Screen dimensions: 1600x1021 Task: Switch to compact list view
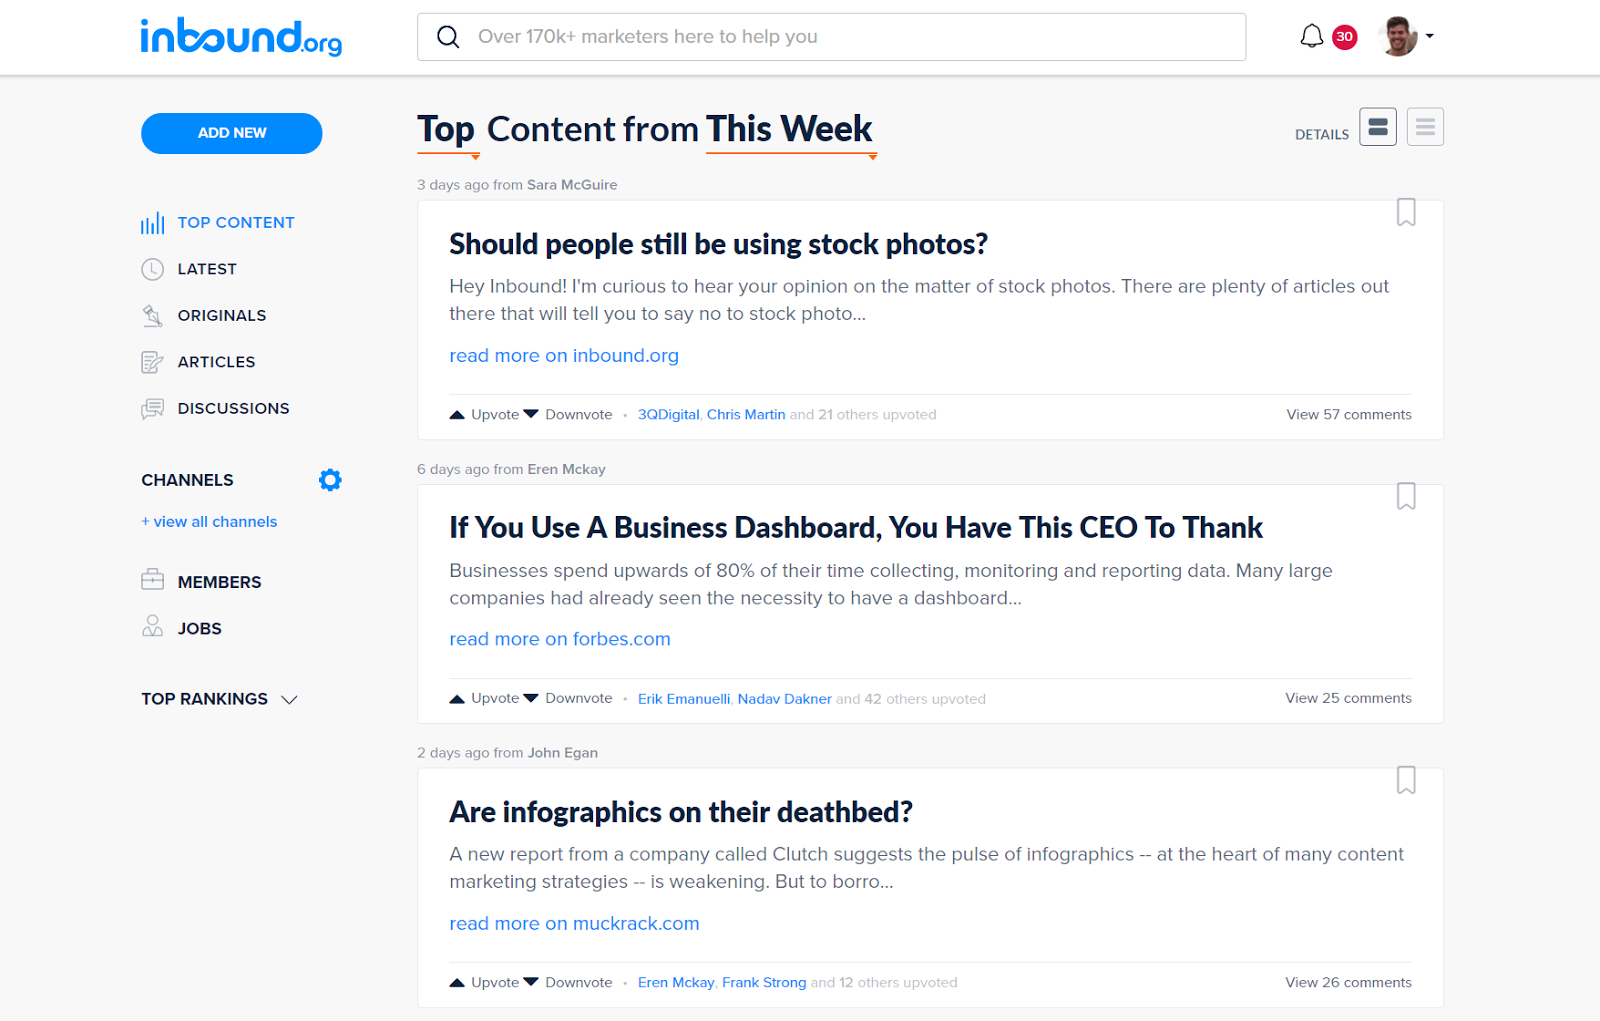pos(1425,127)
